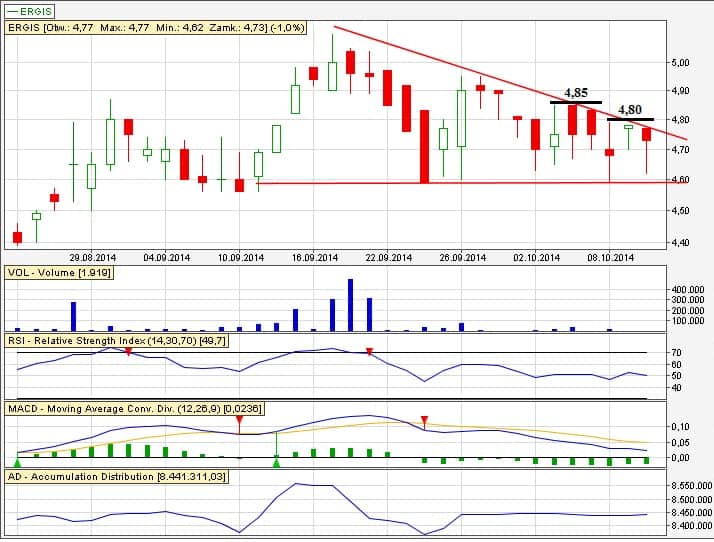The image size is (714, 542).
Task: Click the AD Accumulation Distribution label
Action: [x=116, y=477]
